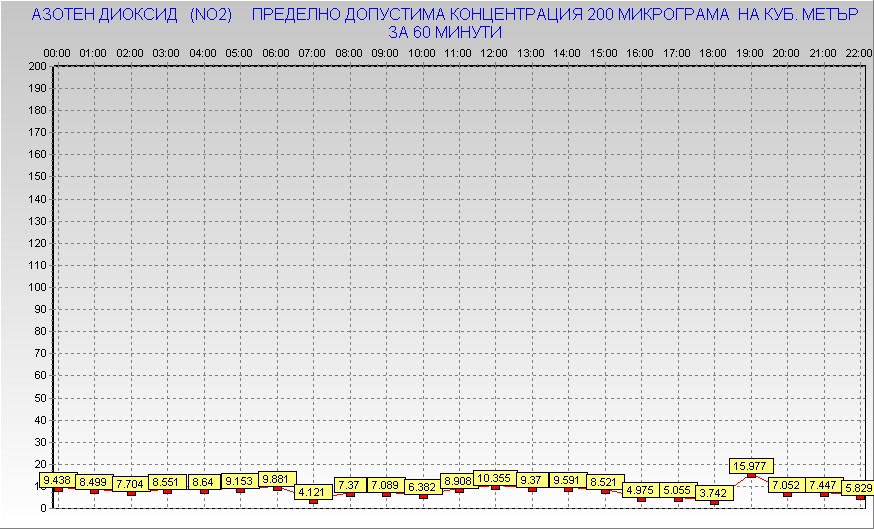Select the 9.438 first data label

[58, 481]
